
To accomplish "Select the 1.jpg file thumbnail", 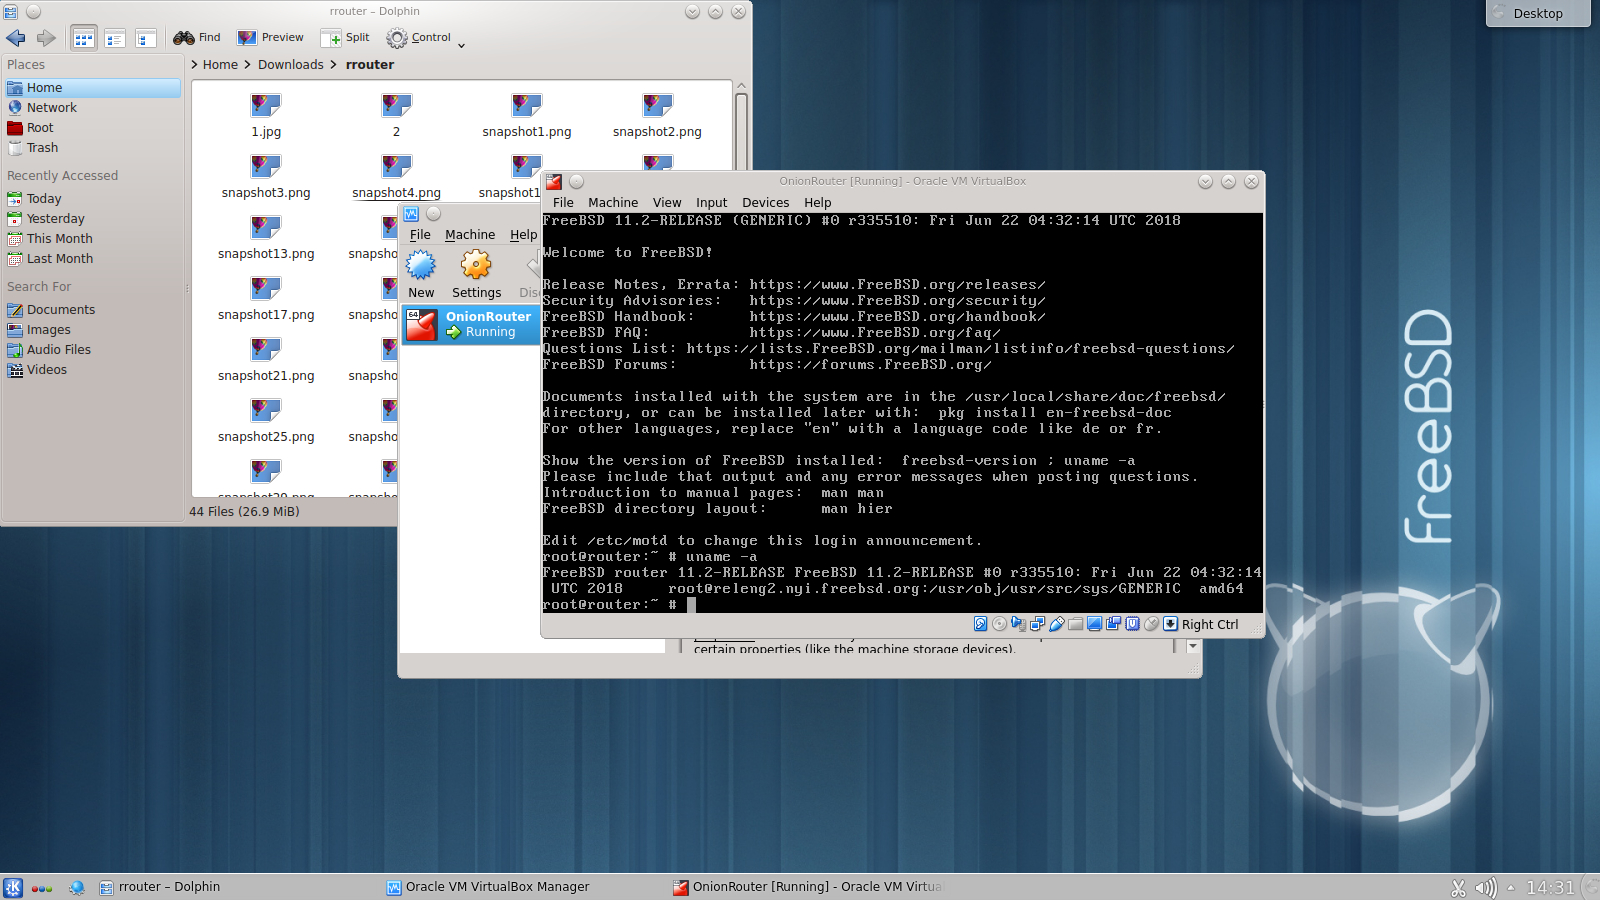I will tap(266, 105).
